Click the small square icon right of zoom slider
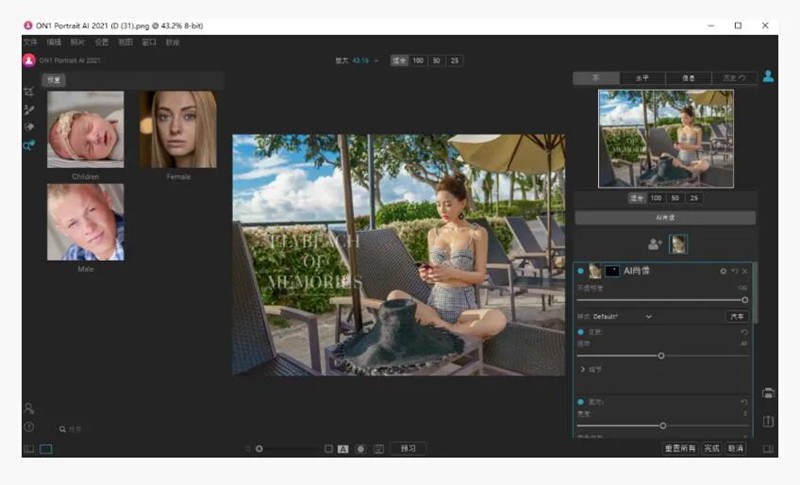Viewport: 800px width, 485px height. point(329,449)
